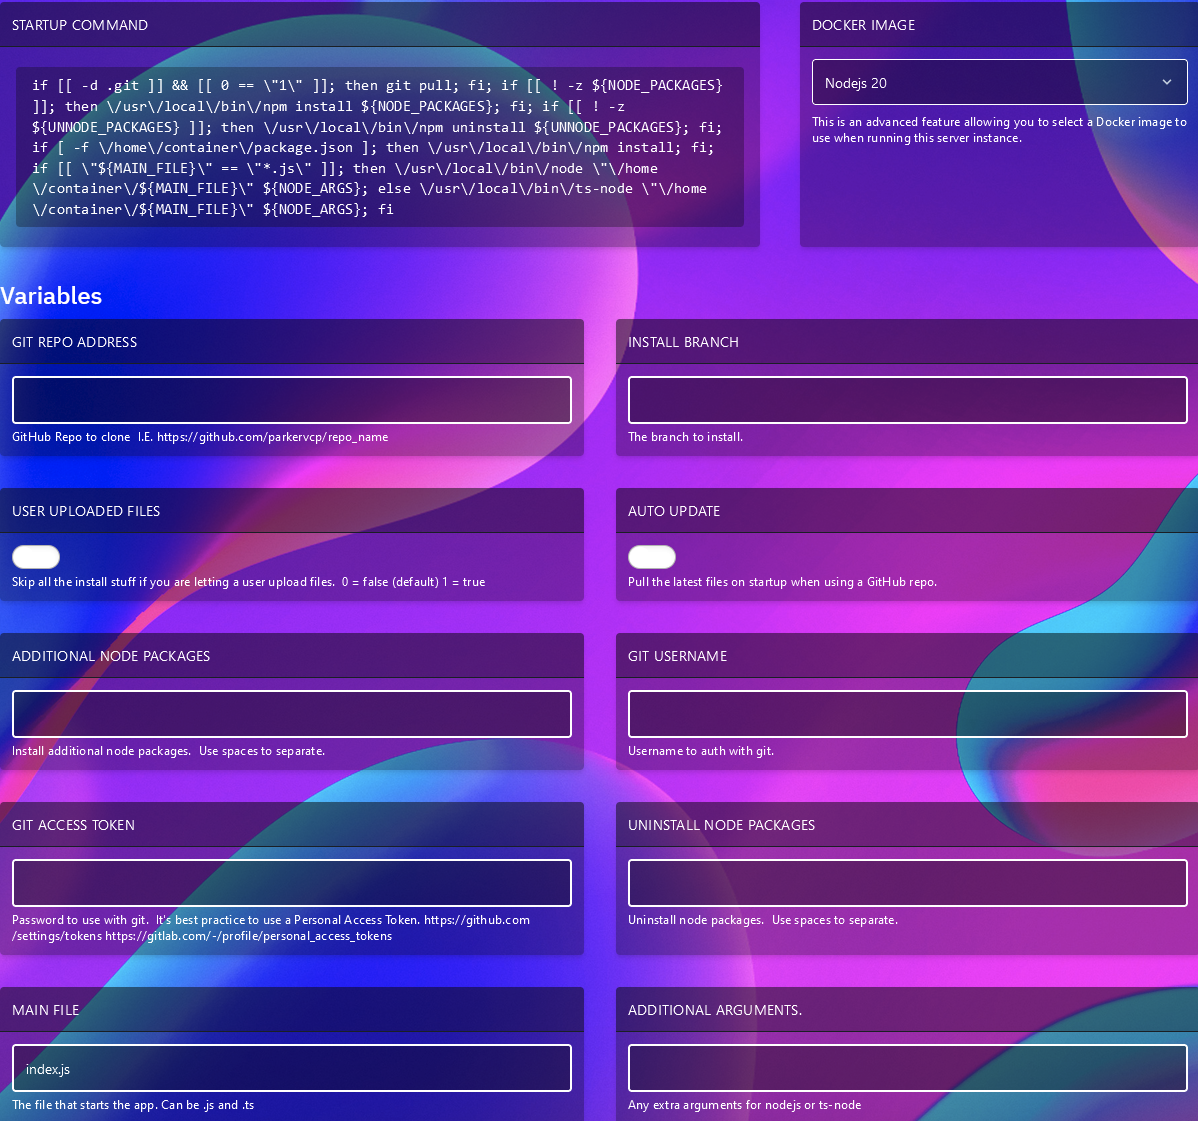1198x1121 pixels.
Task: Expand the Docker image selector chevron
Action: 1166,82
